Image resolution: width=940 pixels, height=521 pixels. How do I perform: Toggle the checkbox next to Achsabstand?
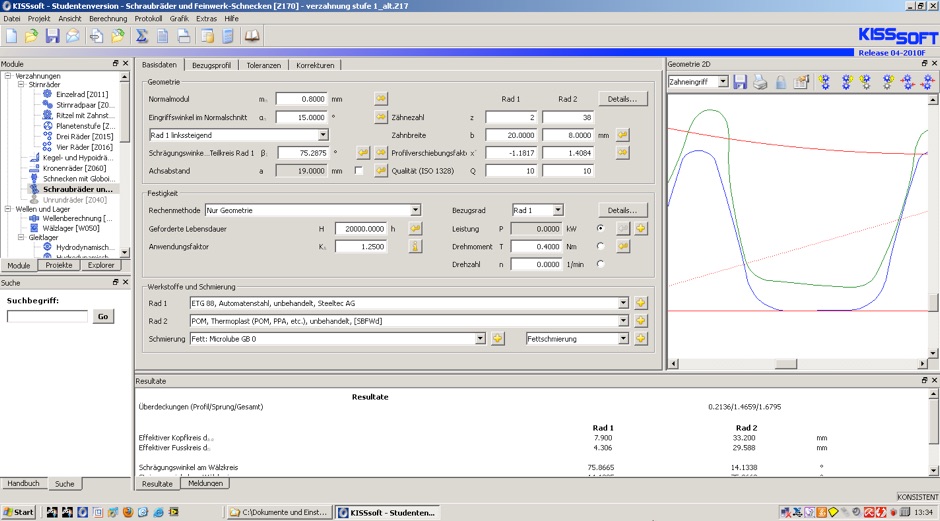[358, 171]
